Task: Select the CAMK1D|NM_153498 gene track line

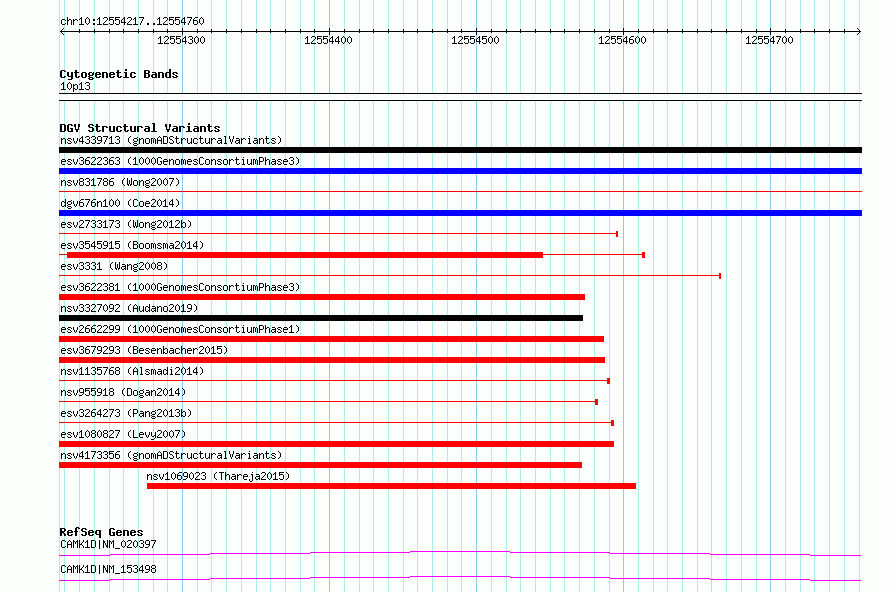Action: click(460, 578)
